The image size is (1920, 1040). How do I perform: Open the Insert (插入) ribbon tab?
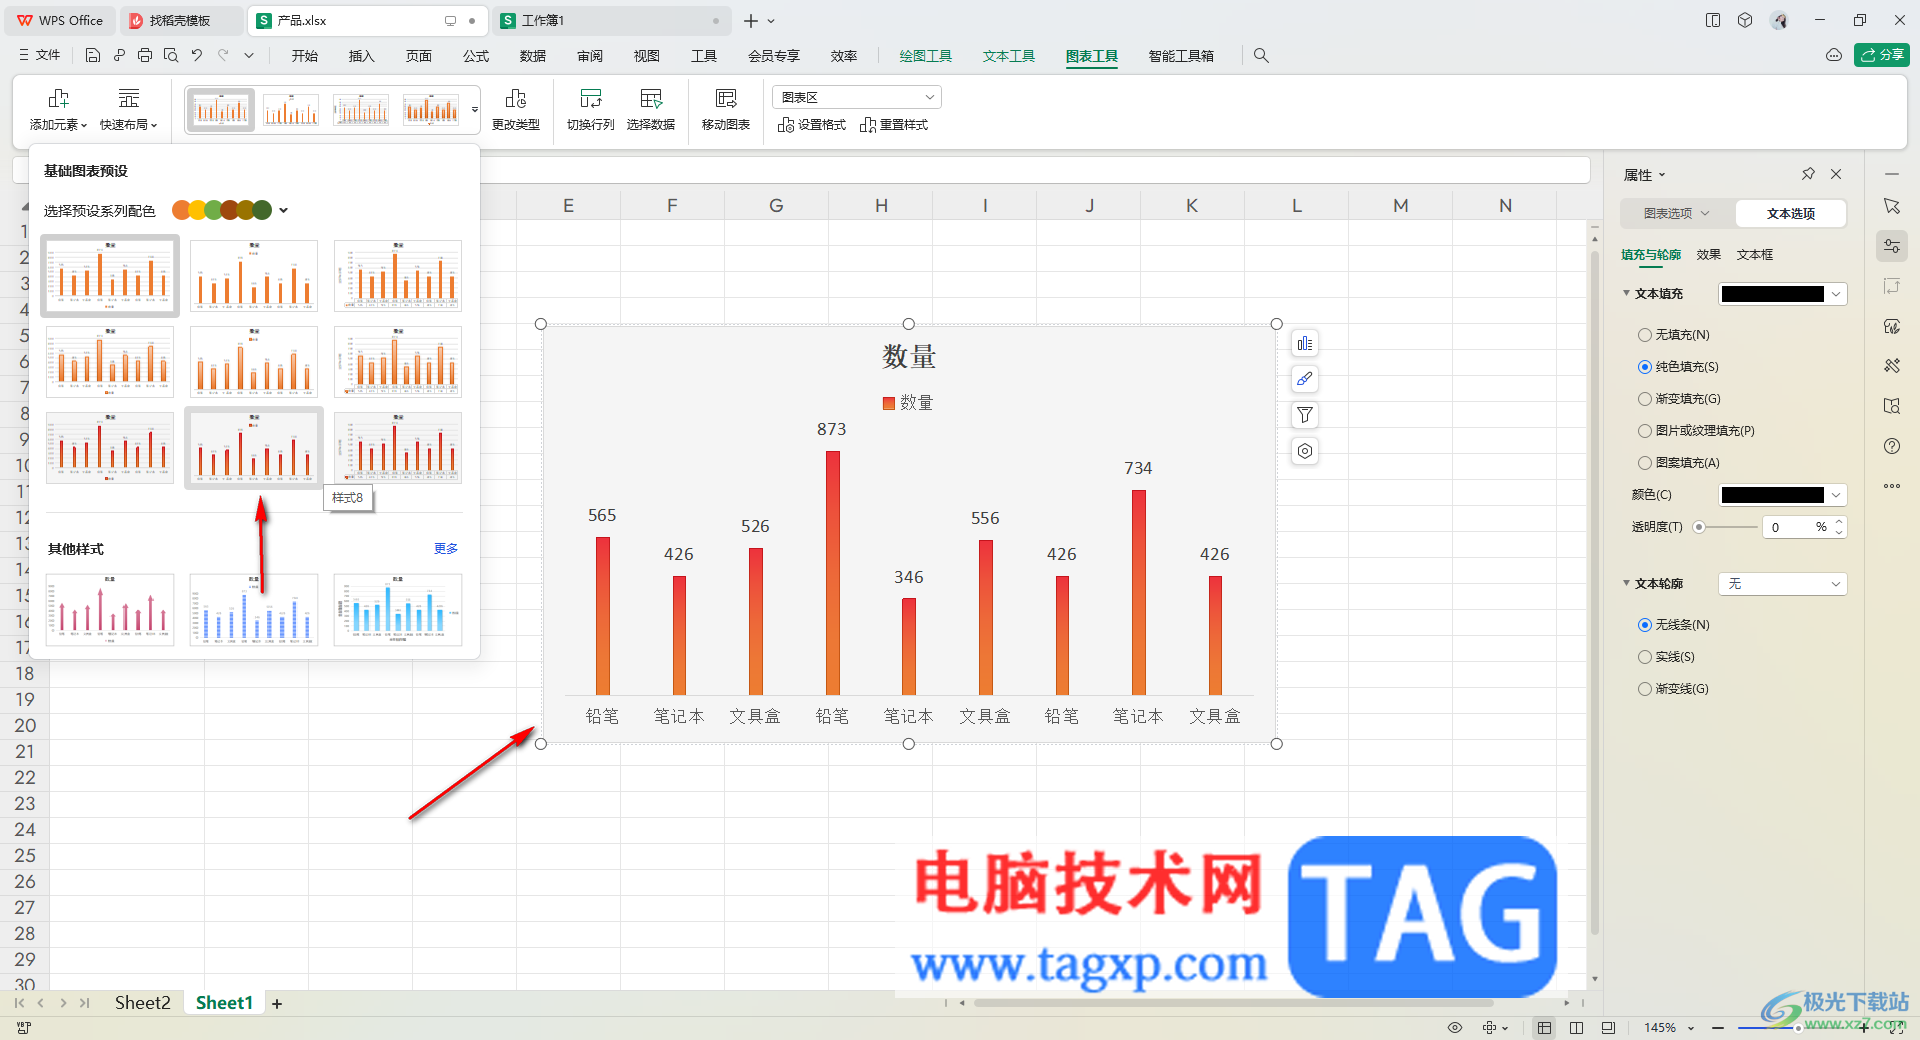(362, 56)
